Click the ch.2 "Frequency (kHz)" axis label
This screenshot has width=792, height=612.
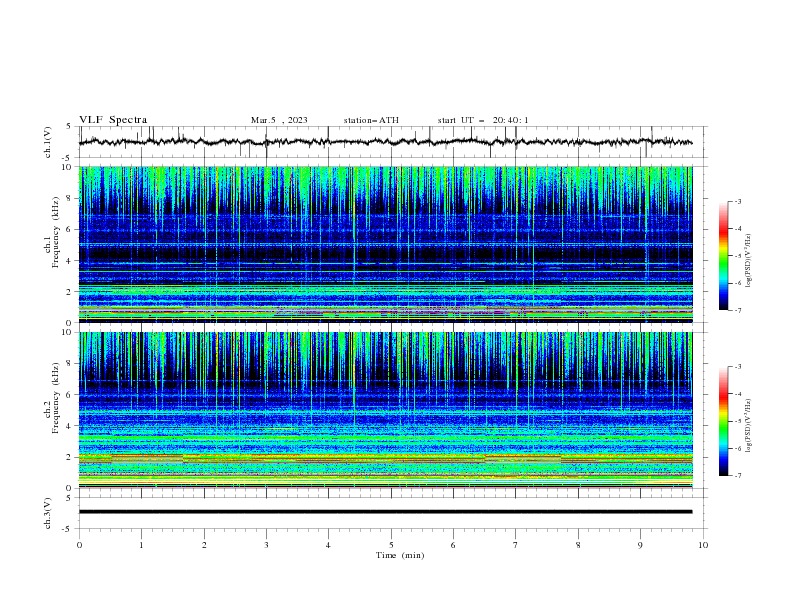coord(56,398)
